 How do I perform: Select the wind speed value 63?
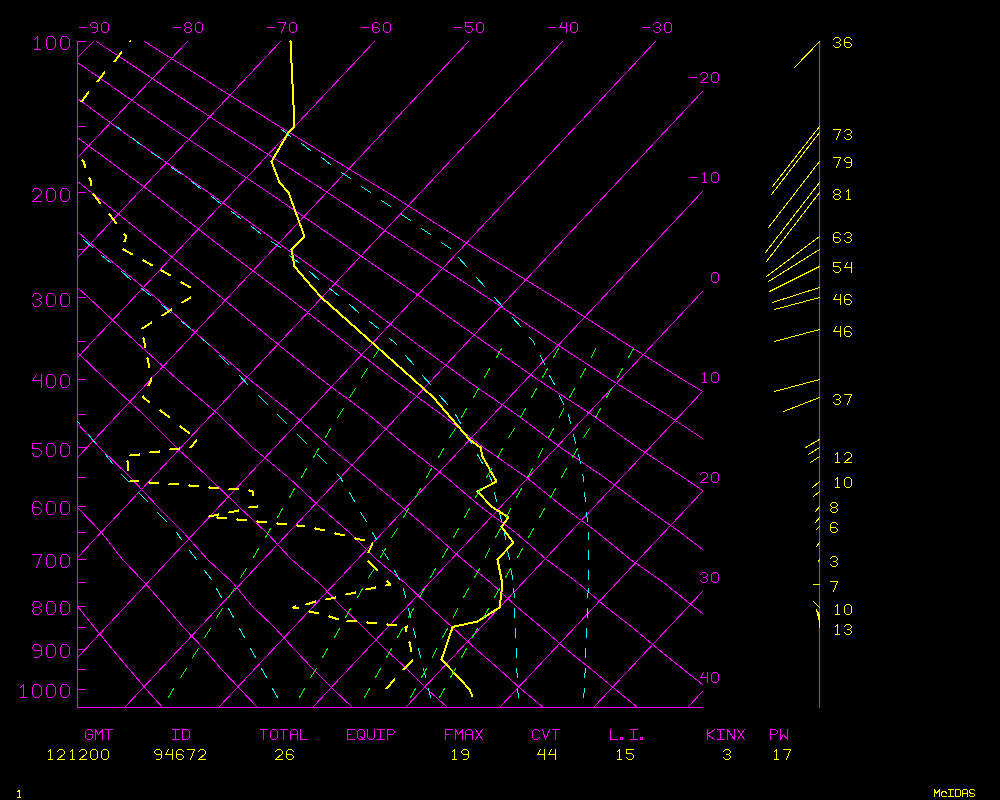[842, 238]
